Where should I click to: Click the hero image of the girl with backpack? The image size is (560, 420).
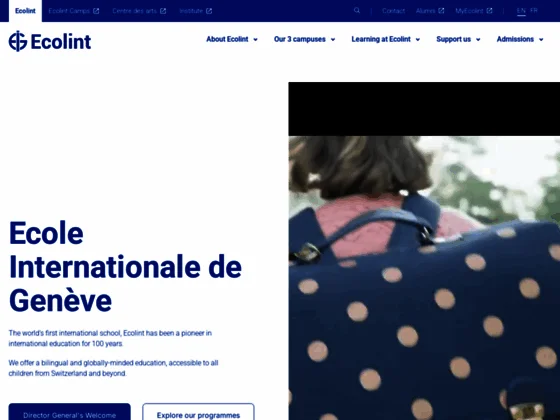tap(424, 278)
